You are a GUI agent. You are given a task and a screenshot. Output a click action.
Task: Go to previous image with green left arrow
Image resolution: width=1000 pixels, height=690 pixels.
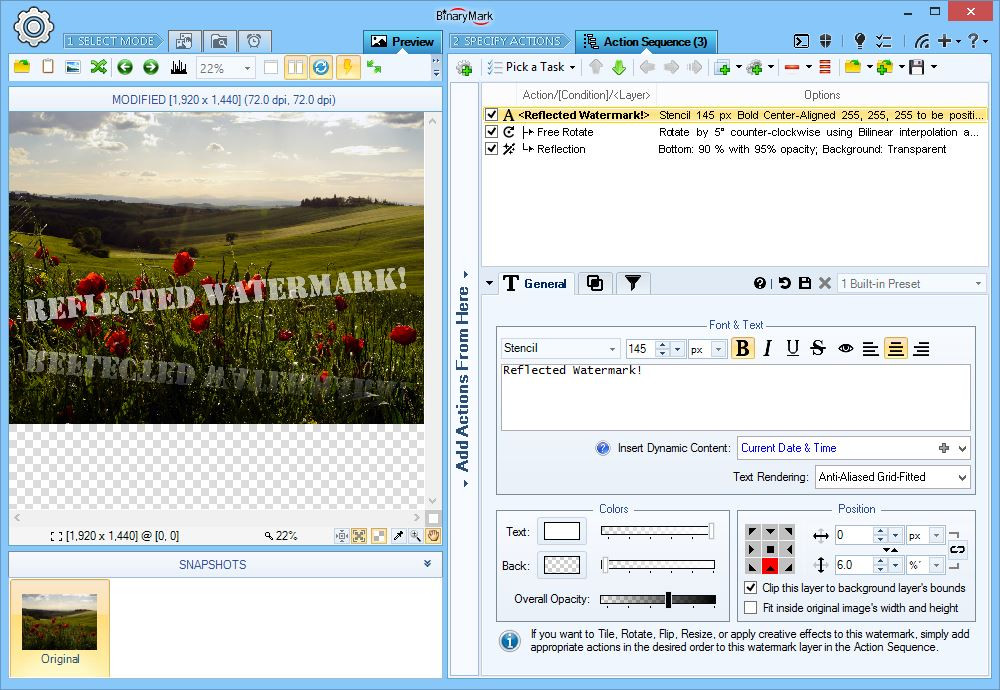125,67
